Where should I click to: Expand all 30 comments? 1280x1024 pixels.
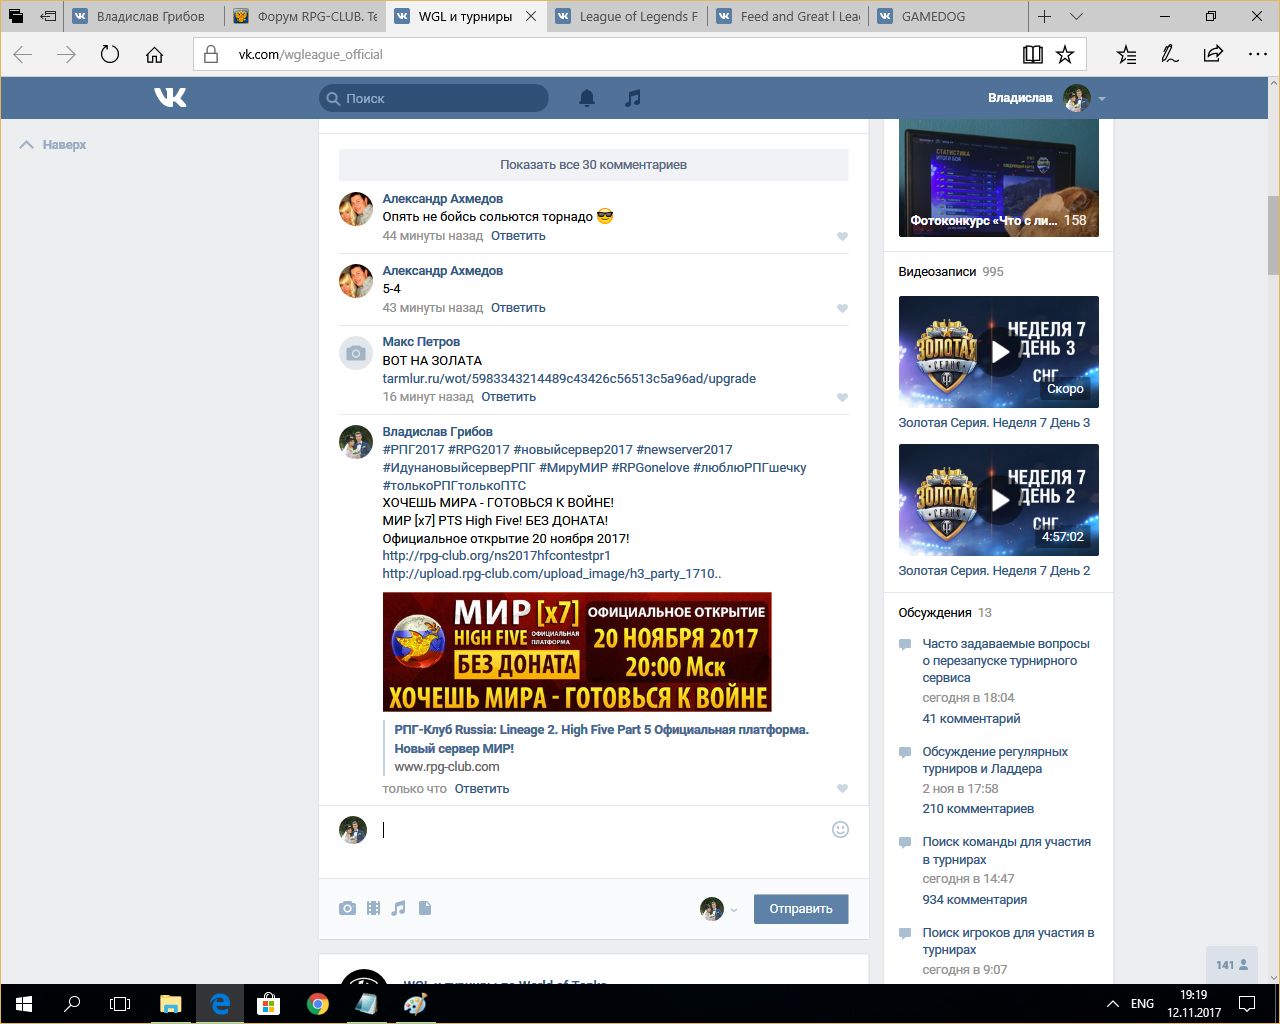pyautogui.click(x=593, y=165)
